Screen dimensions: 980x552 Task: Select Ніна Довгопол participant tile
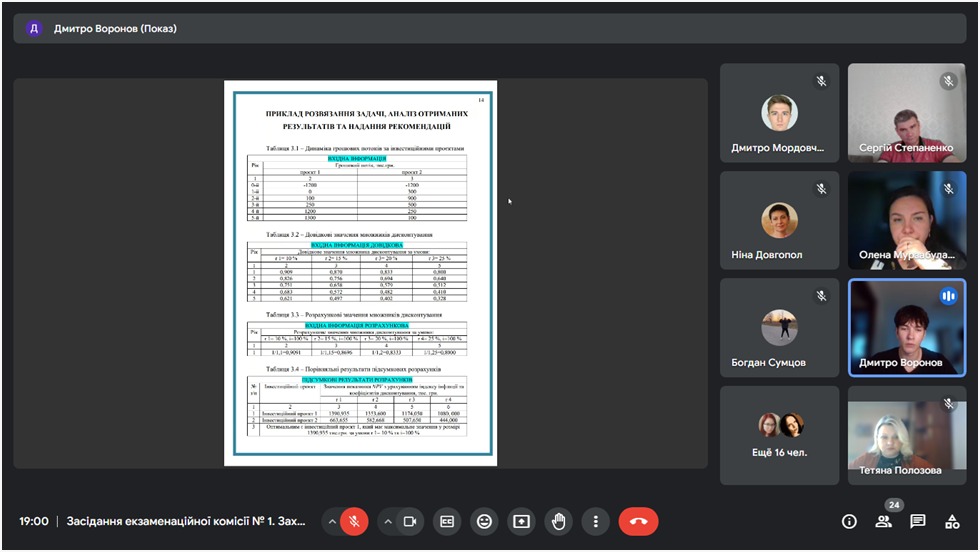tap(779, 221)
